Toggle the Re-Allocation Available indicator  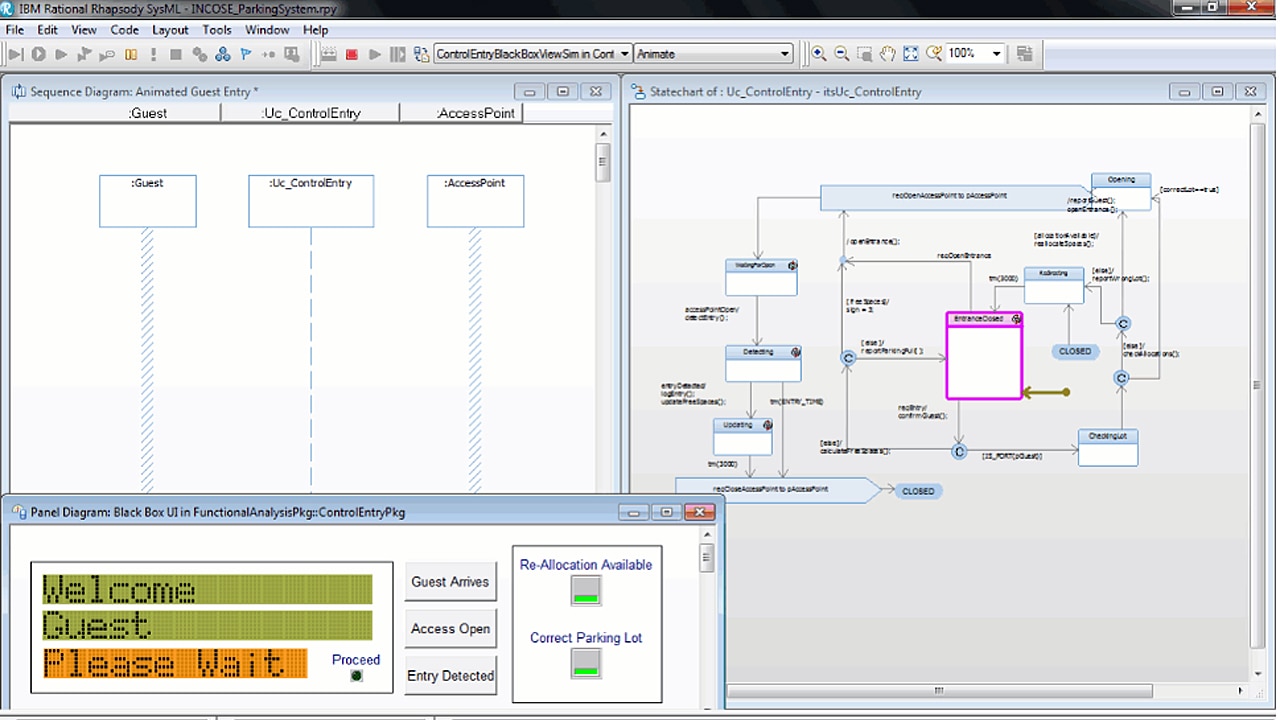point(586,590)
